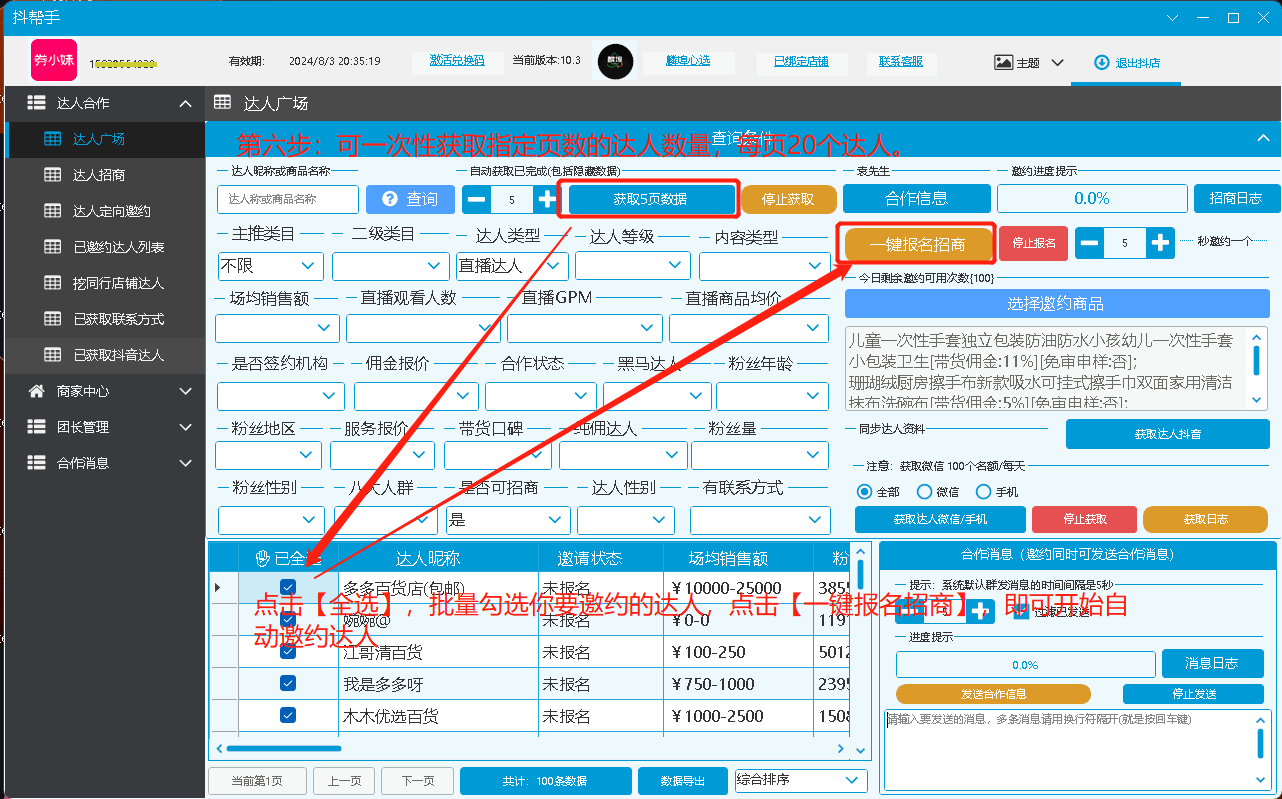Open the 综合排序 sort dropdown
The height and width of the screenshot is (799, 1282).
(800, 781)
